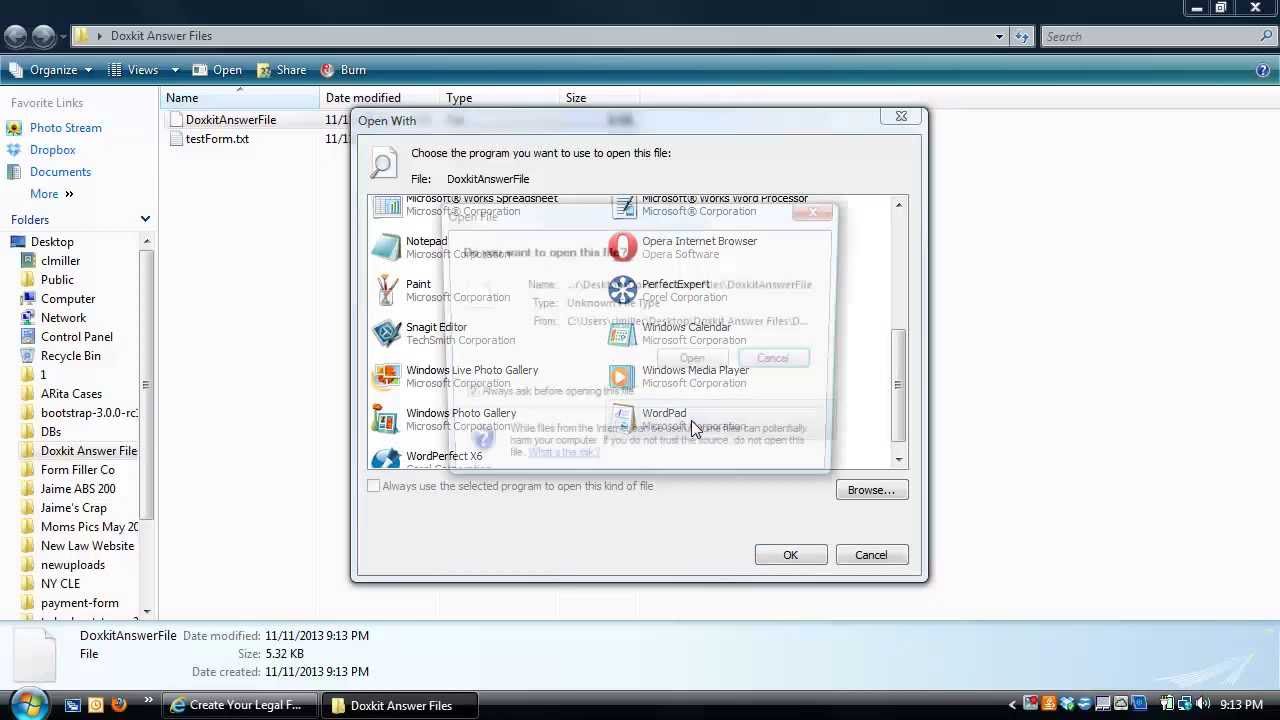Click the Forward navigation button
This screenshot has height=720, width=1280.
click(43, 36)
